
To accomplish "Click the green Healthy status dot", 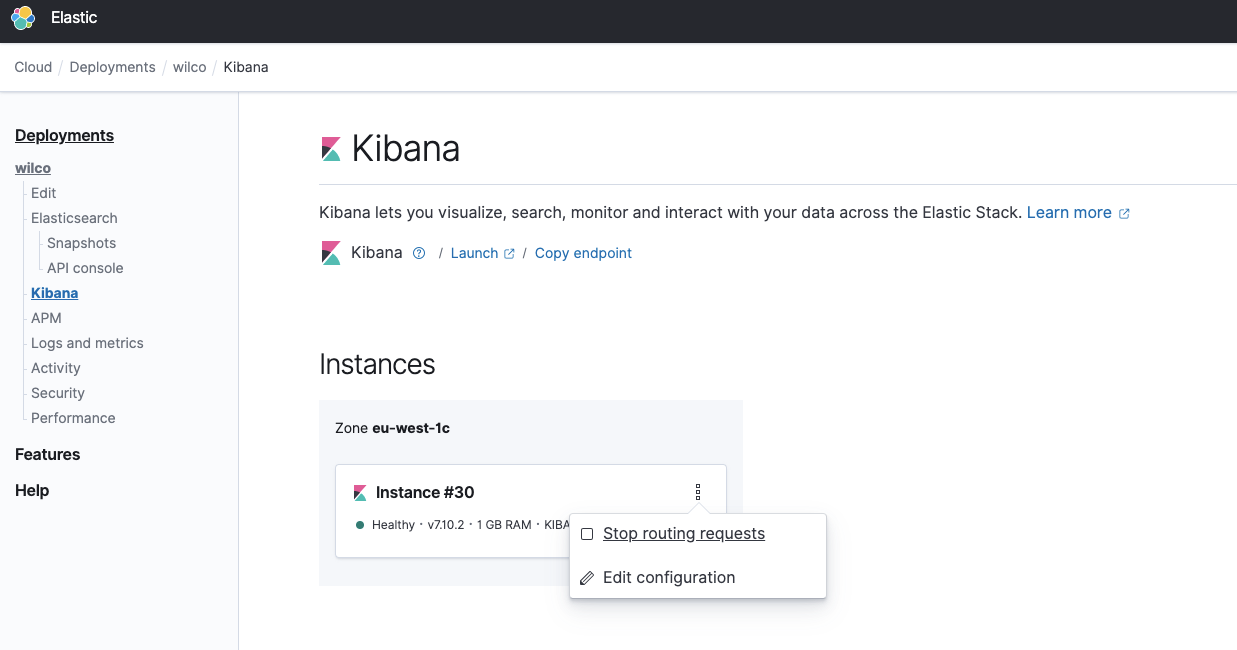I will point(360,525).
